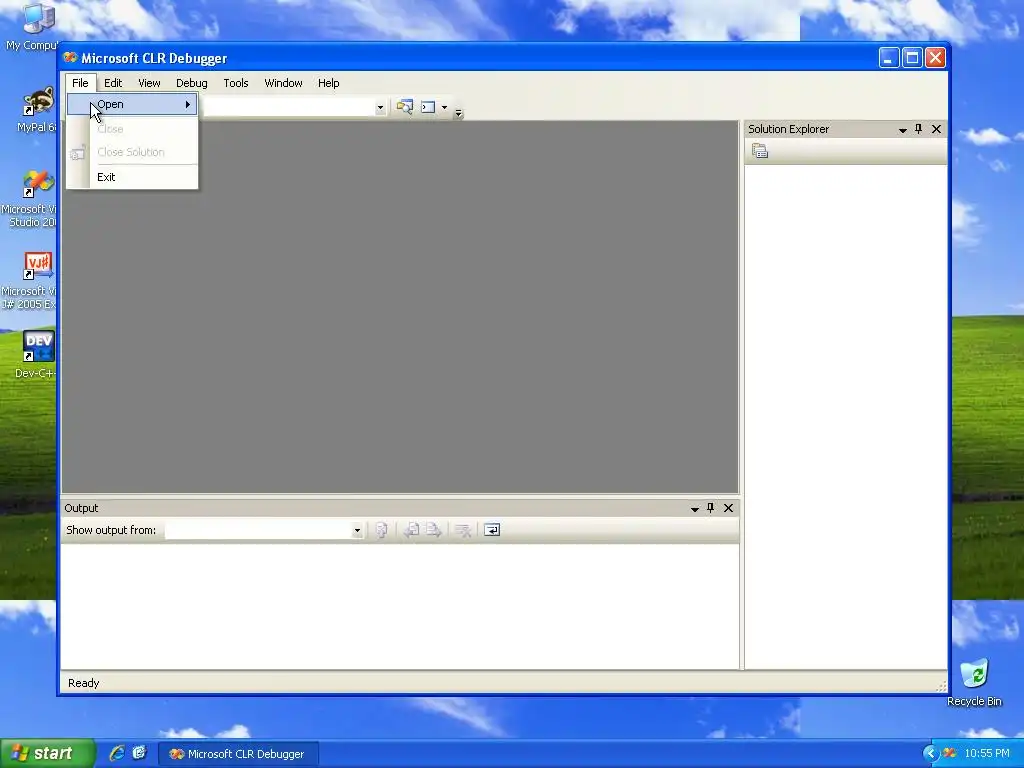Open the arrow next to the Command Window icon
This screenshot has width=1024, height=768.
[444, 107]
